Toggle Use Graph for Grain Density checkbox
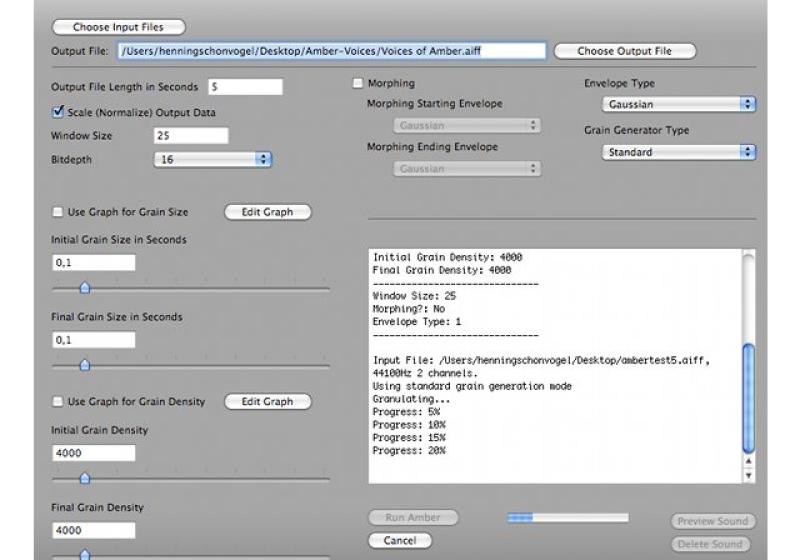 pyautogui.click(x=57, y=402)
